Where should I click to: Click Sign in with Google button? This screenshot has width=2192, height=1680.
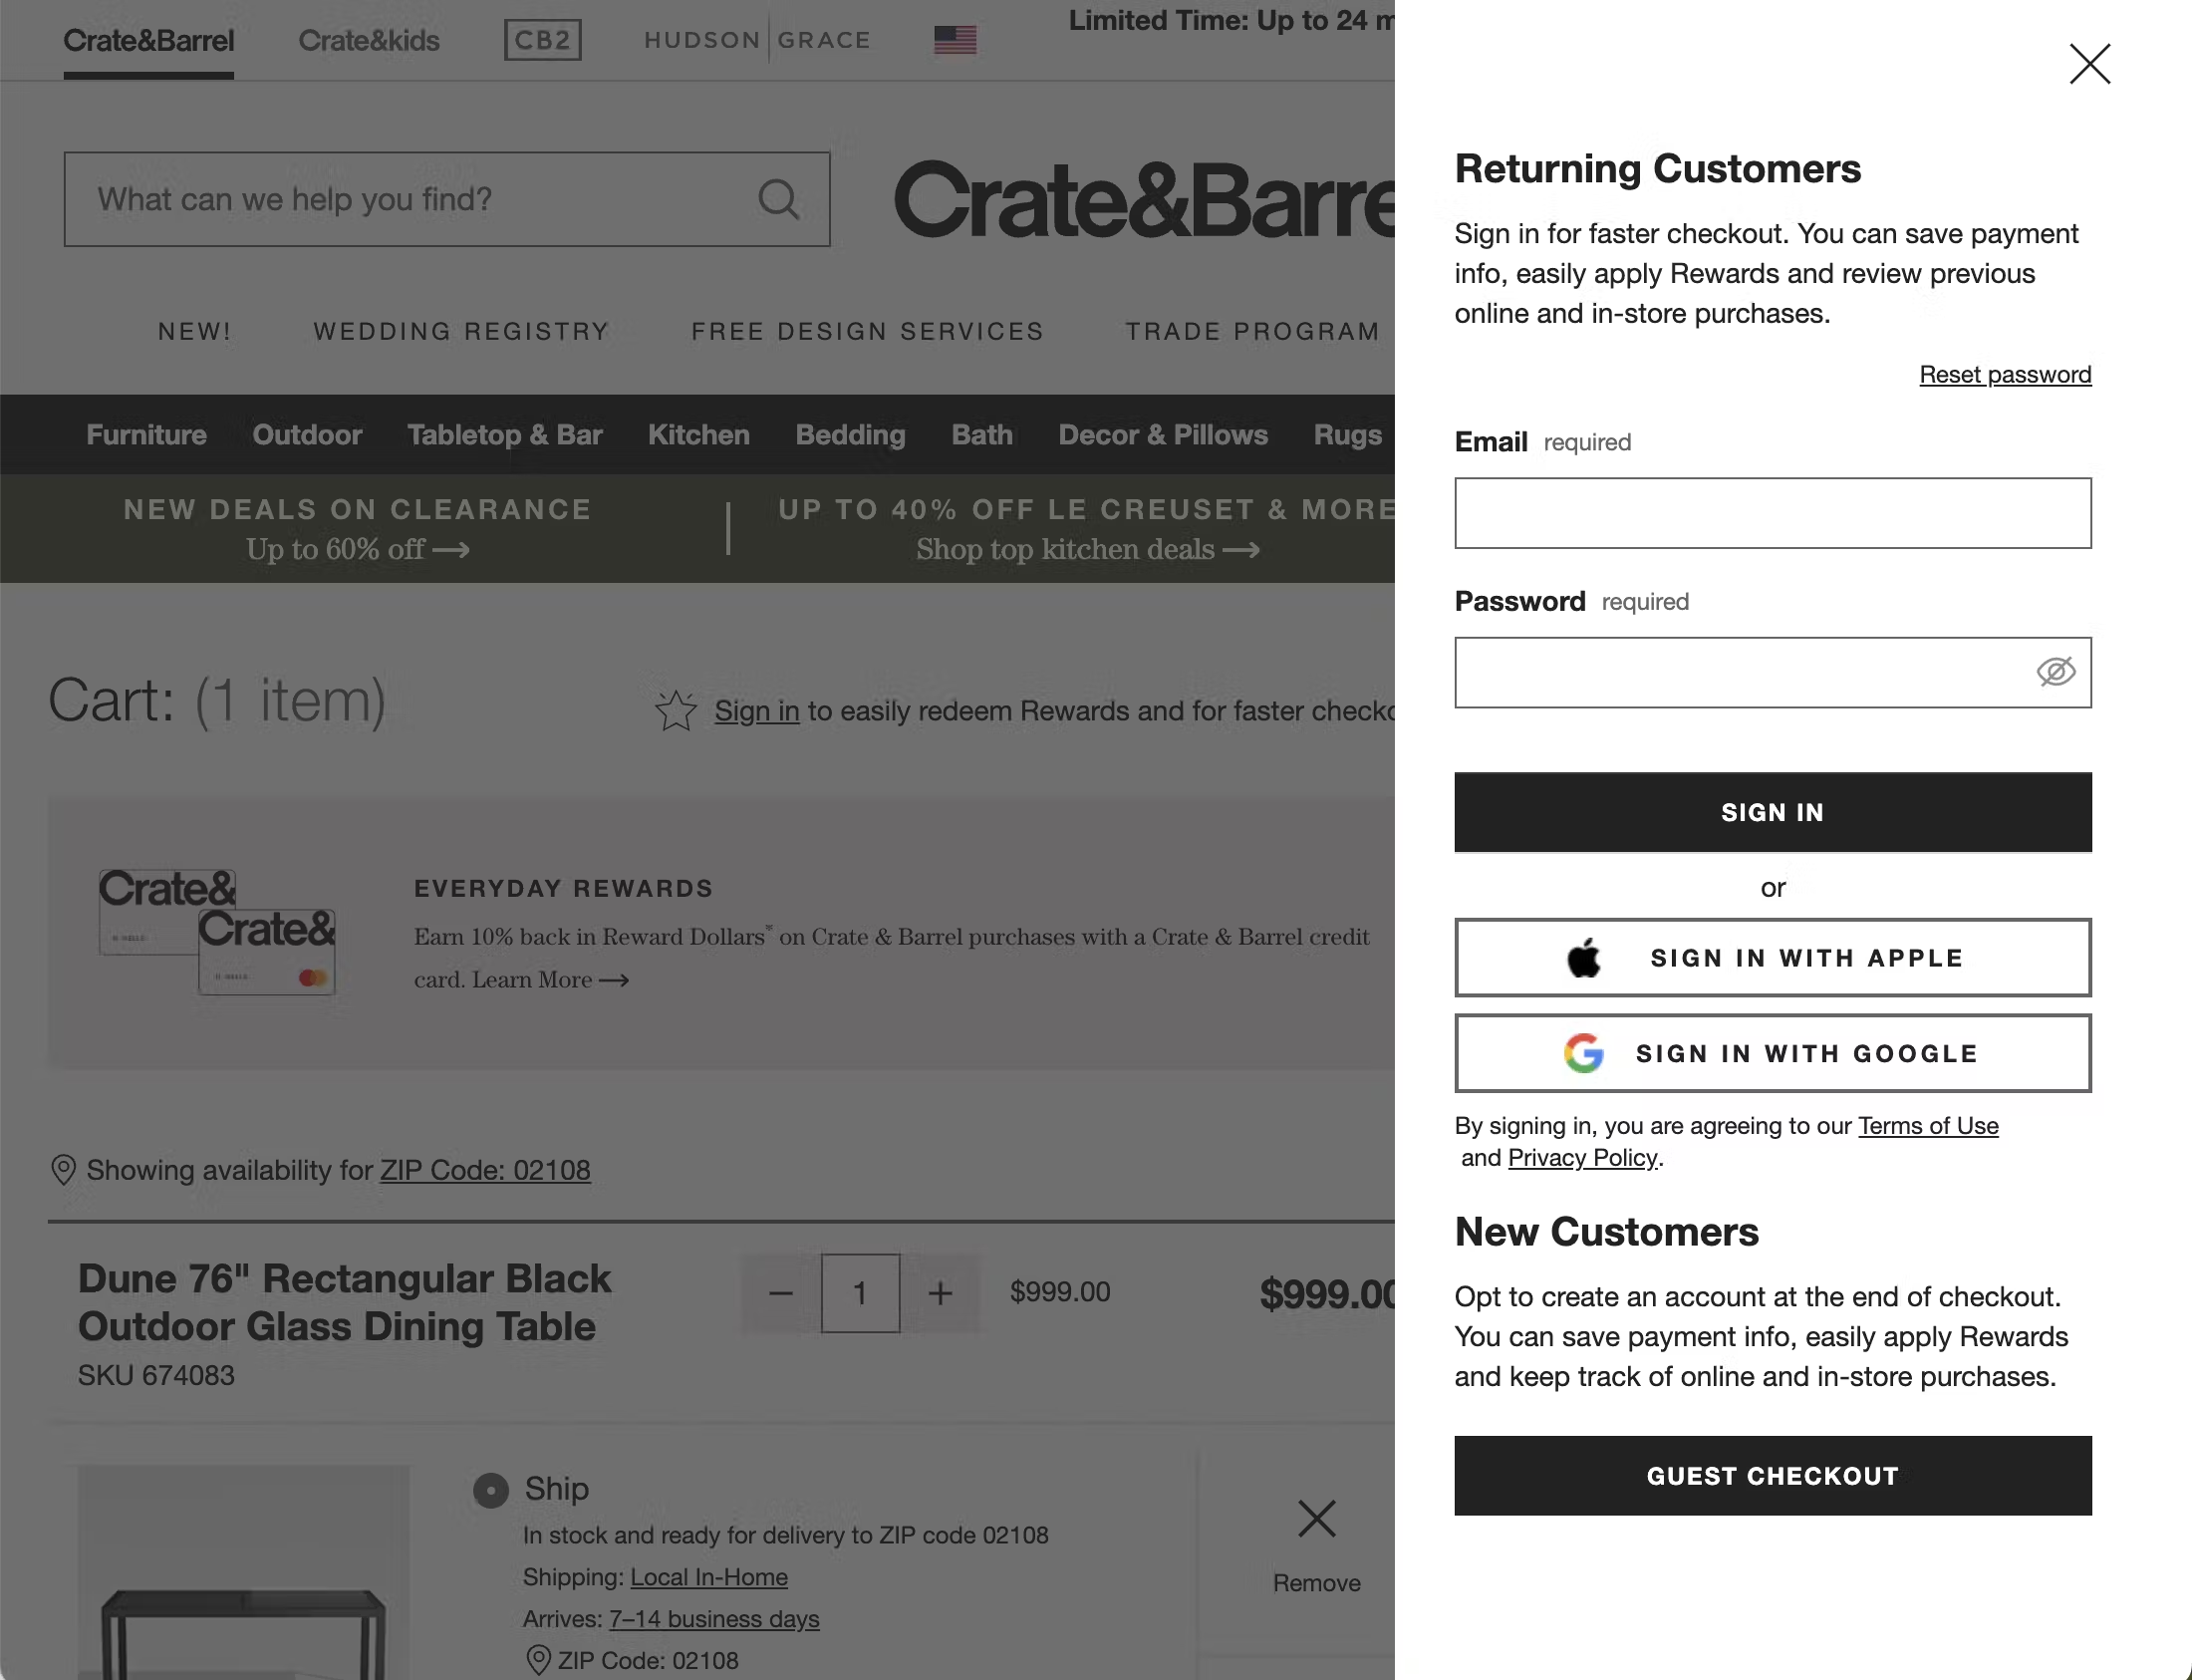point(1772,1054)
